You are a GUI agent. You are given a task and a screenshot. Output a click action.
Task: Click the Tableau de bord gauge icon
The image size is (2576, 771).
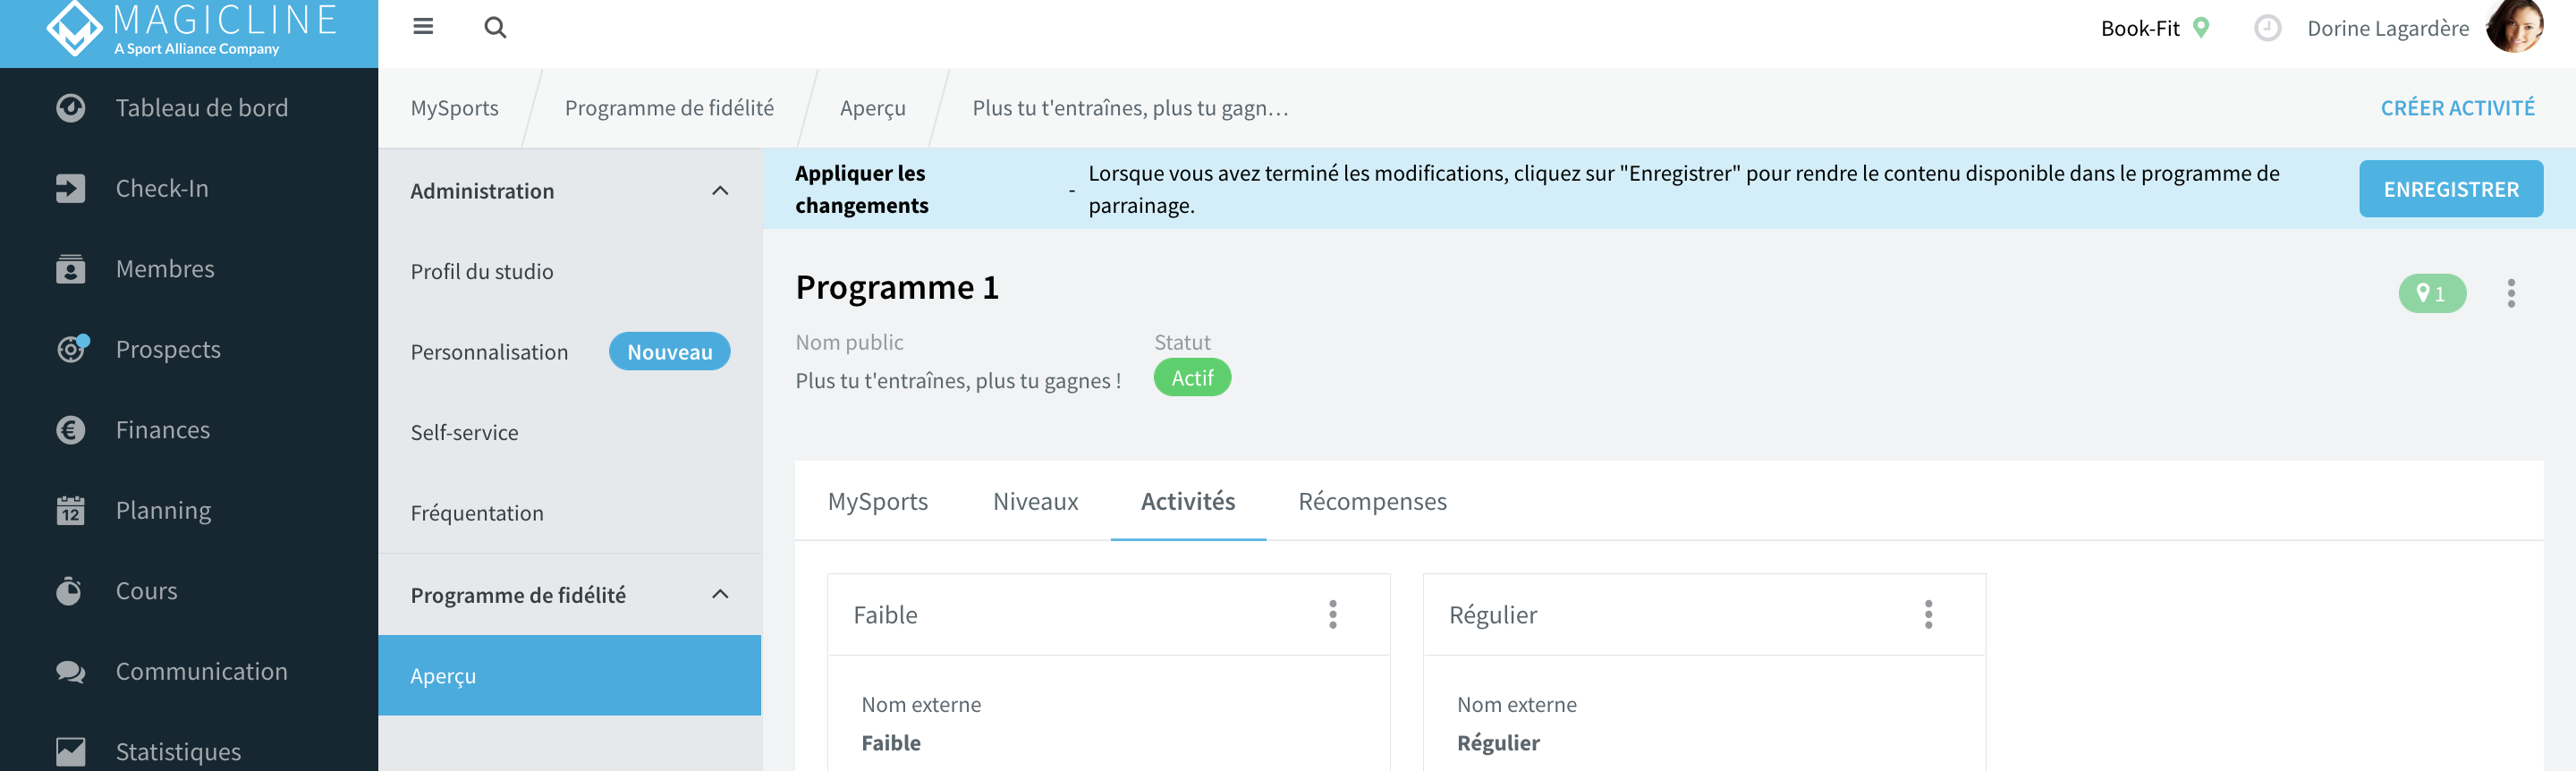70,108
